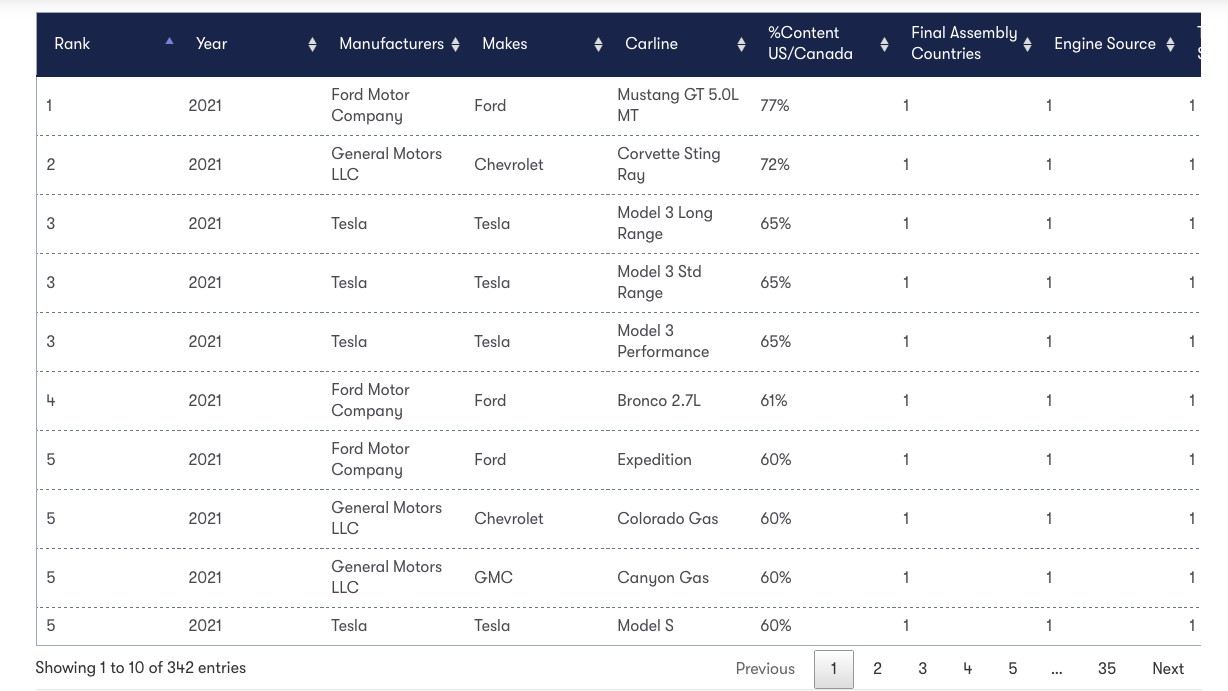The height and width of the screenshot is (691, 1228).
Task: Click the Next page button
Action: click(1167, 669)
